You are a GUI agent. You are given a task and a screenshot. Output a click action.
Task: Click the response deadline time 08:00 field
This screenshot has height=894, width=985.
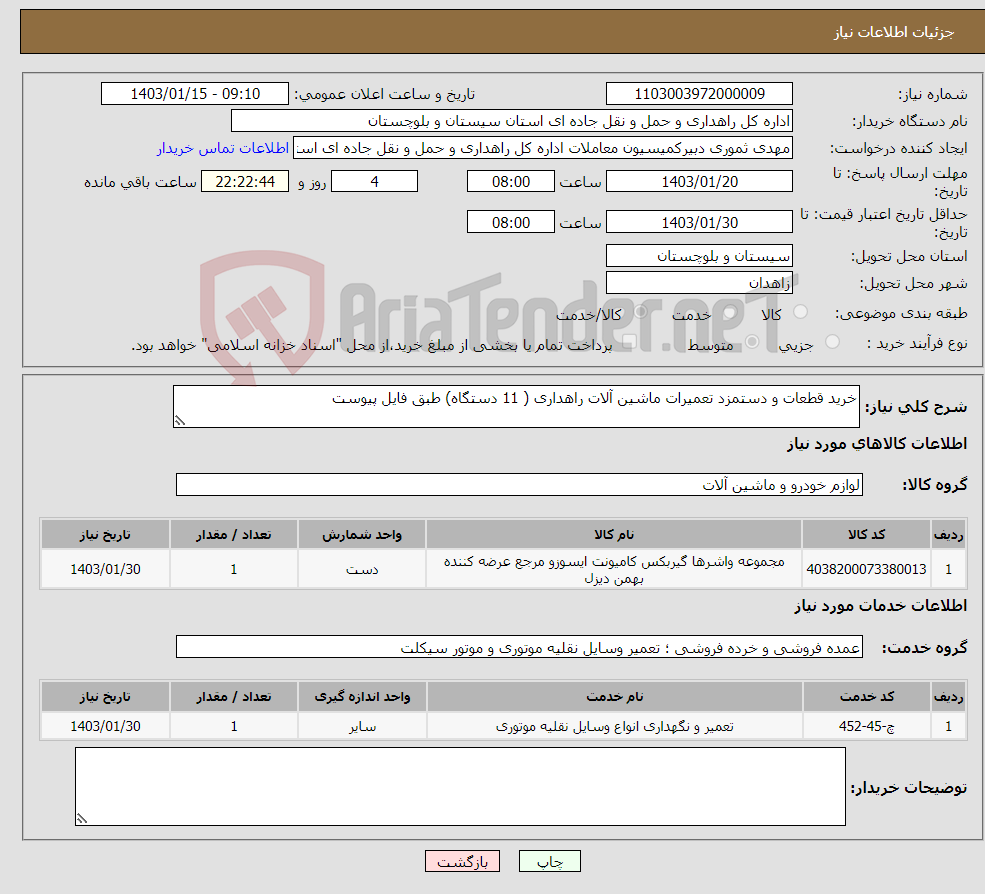pyautogui.click(x=511, y=182)
